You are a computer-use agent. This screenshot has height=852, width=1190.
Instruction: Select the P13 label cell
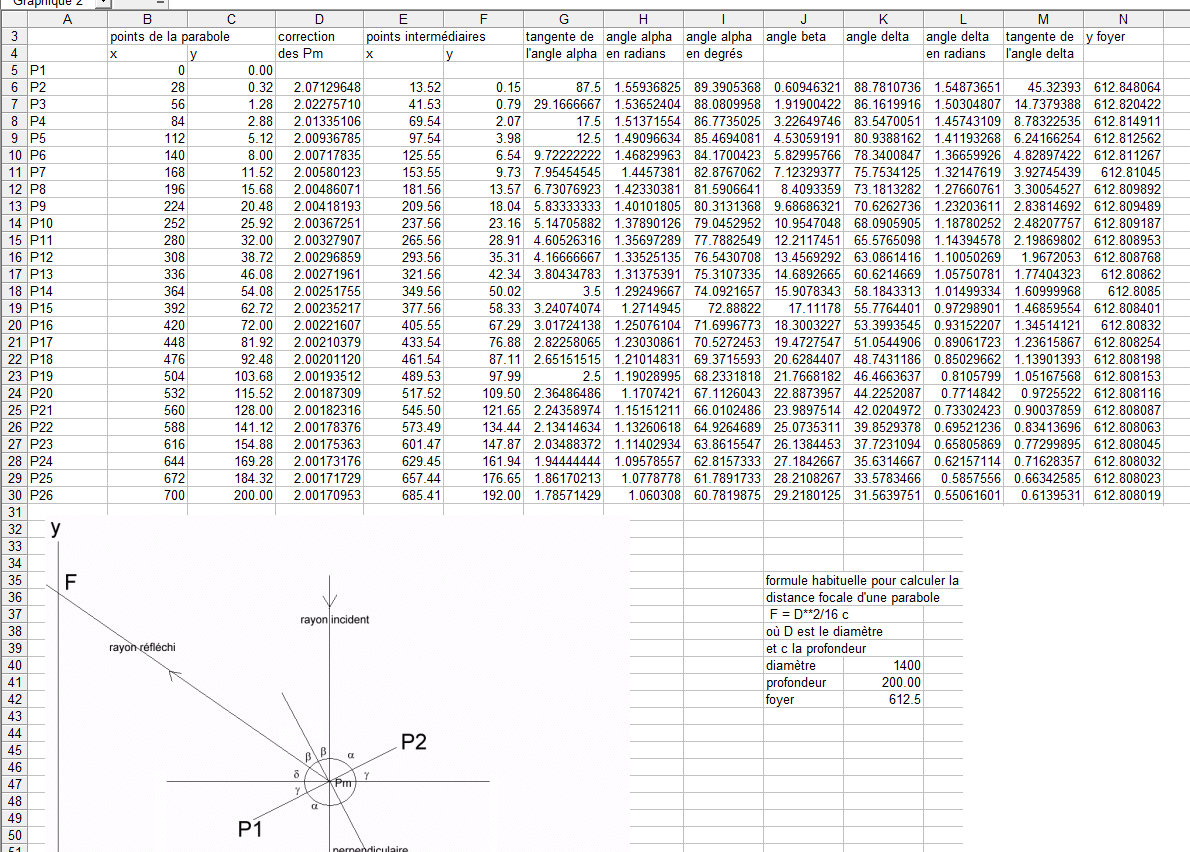click(68, 274)
